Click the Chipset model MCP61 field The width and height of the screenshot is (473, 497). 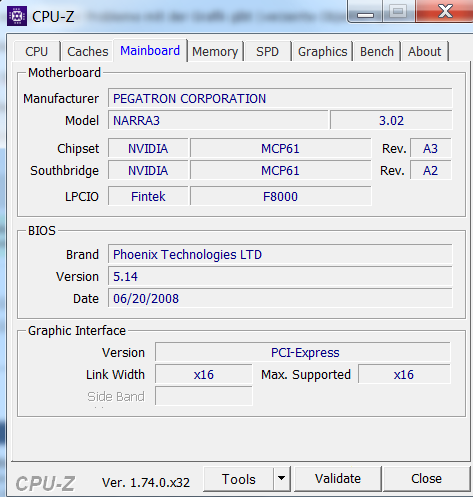pos(280,148)
